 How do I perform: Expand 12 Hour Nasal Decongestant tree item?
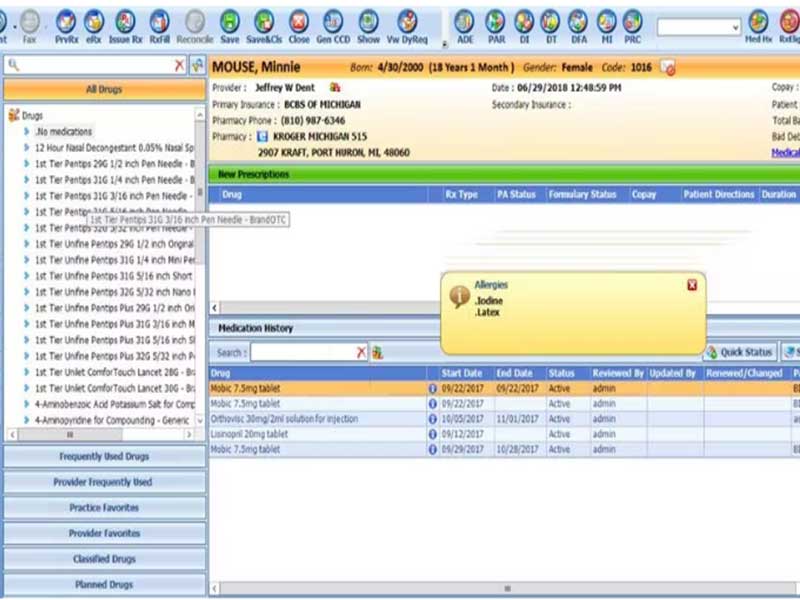point(26,148)
